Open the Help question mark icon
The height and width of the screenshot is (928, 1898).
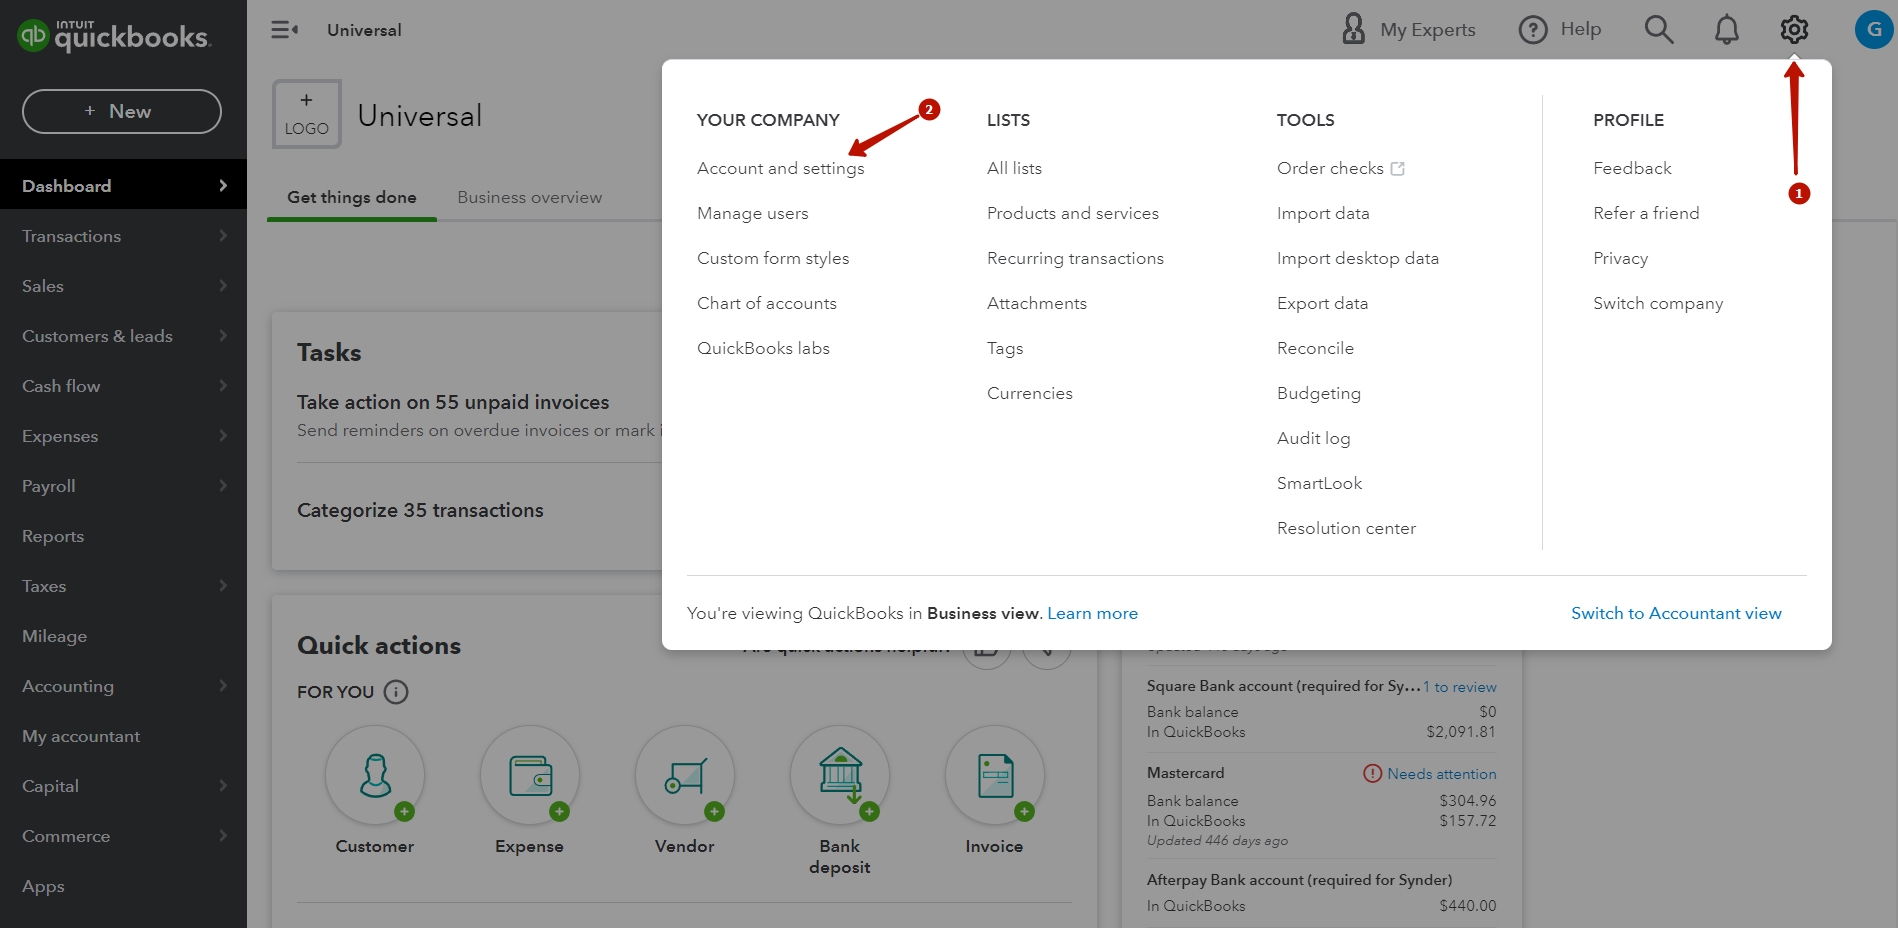click(x=1533, y=30)
